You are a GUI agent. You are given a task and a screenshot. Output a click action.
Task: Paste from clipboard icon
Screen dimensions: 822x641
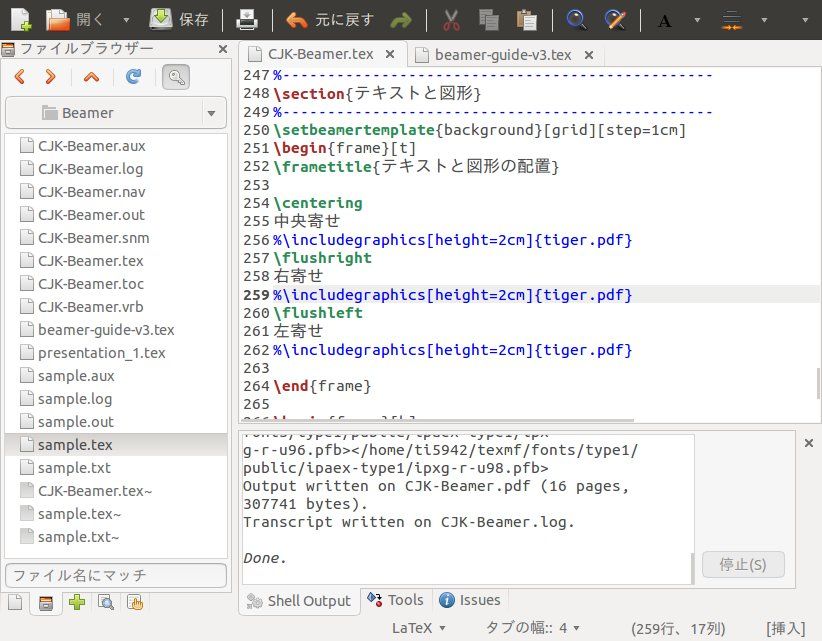526,20
